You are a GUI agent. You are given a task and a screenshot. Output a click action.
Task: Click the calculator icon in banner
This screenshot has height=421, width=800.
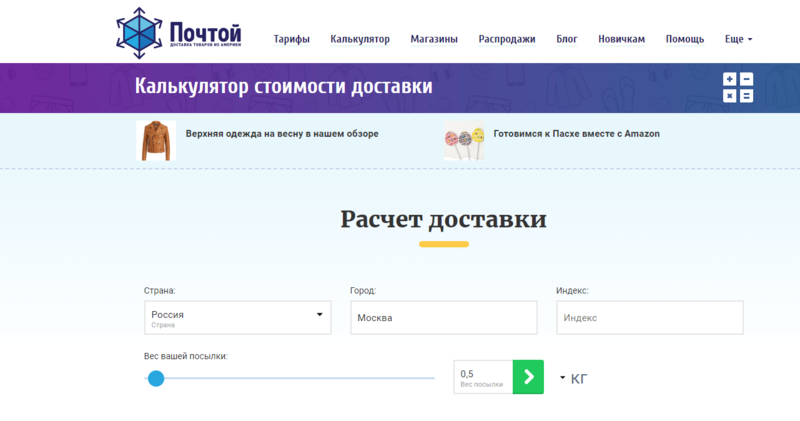point(737,88)
